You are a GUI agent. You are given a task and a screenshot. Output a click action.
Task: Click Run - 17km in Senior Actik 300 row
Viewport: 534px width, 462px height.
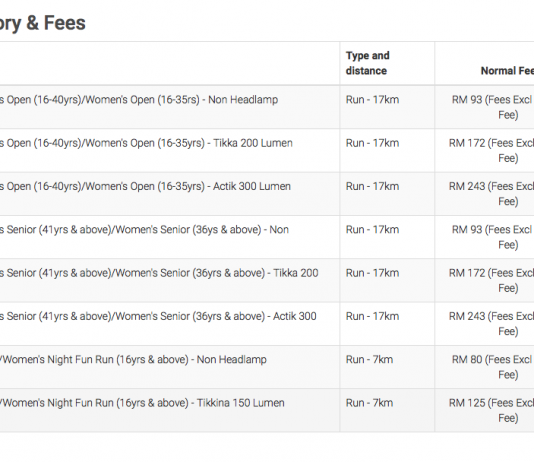[x=372, y=316]
